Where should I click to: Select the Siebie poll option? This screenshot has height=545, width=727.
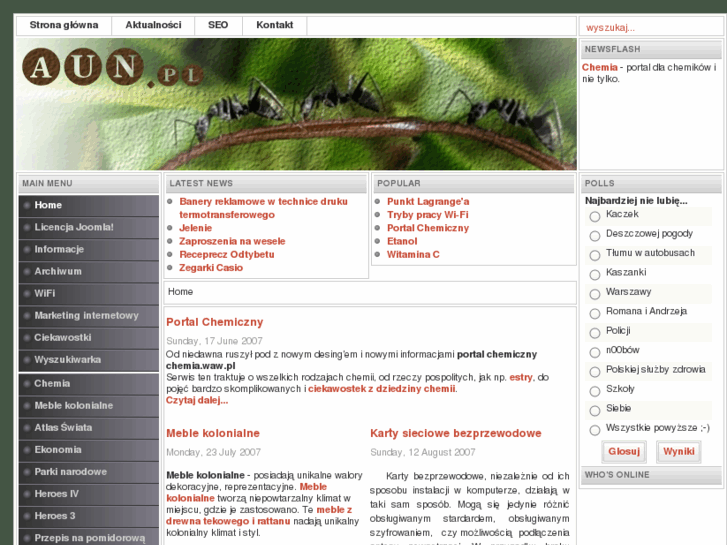tap(595, 411)
